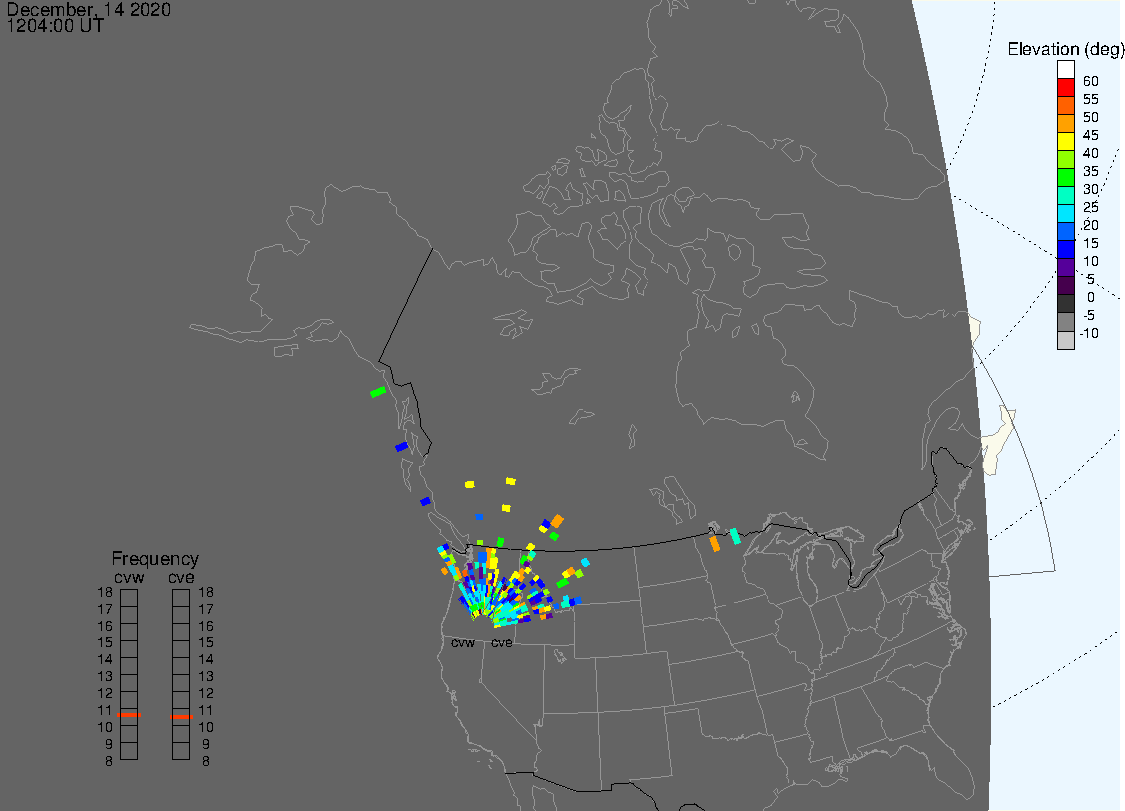
Task: Click the '1204:00 UT' time label
Action: click(55, 26)
